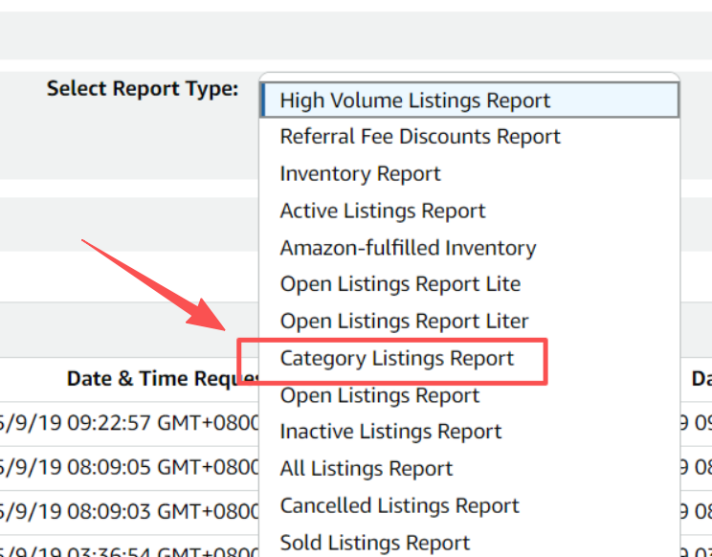The height and width of the screenshot is (557, 712).
Task: Select plain Open Listings Report option
Action: tap(379, 395)
